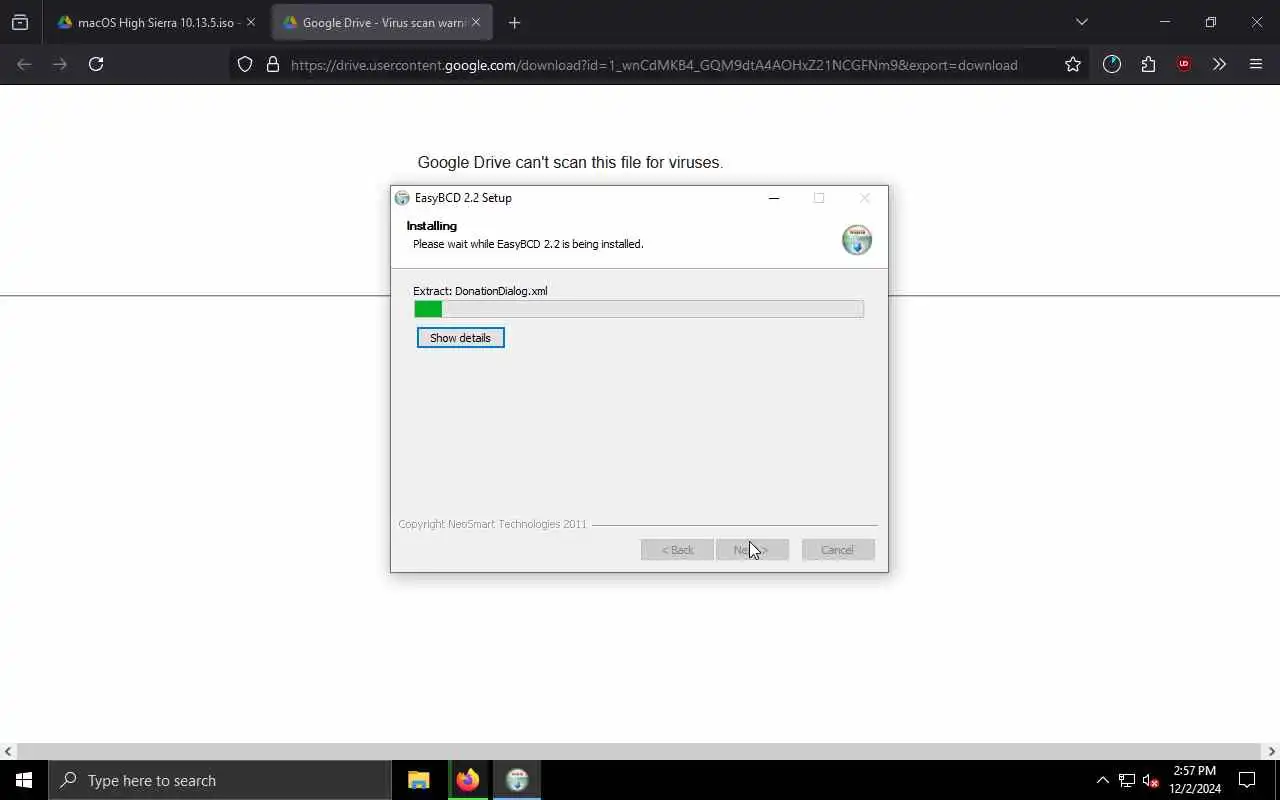Click 'Google Drive can't scan this file' text
The height and width of the screenshot is (800, 1280).
(570, 162)
